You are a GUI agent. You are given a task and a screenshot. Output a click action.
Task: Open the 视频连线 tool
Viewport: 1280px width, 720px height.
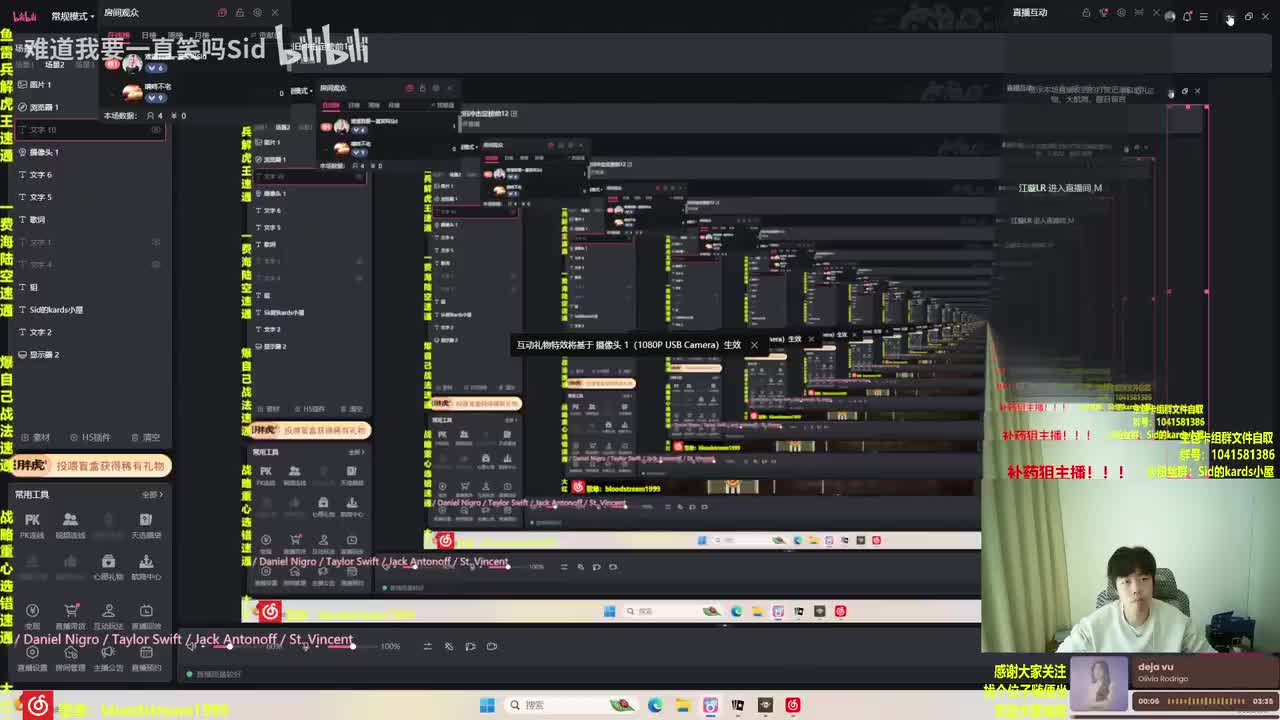(x=70, y=524)
